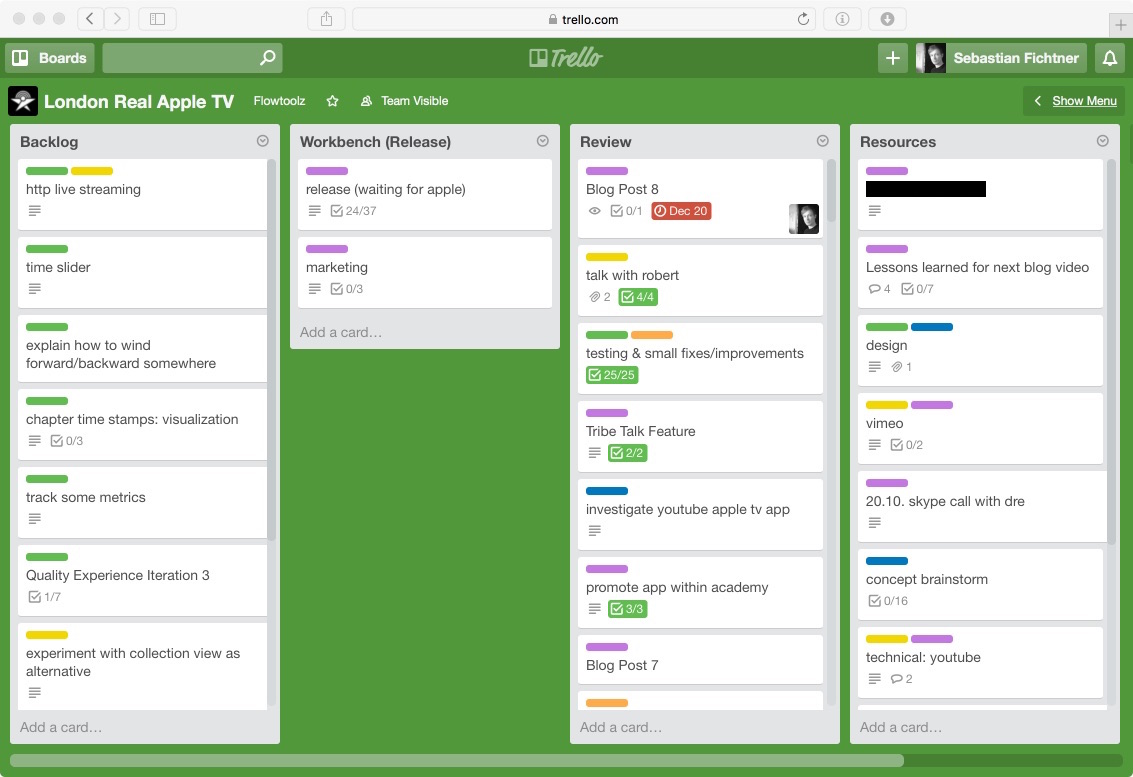The image size is (1133, 777).
Task: Click the search magnifier icon
Action: [267, 57]
